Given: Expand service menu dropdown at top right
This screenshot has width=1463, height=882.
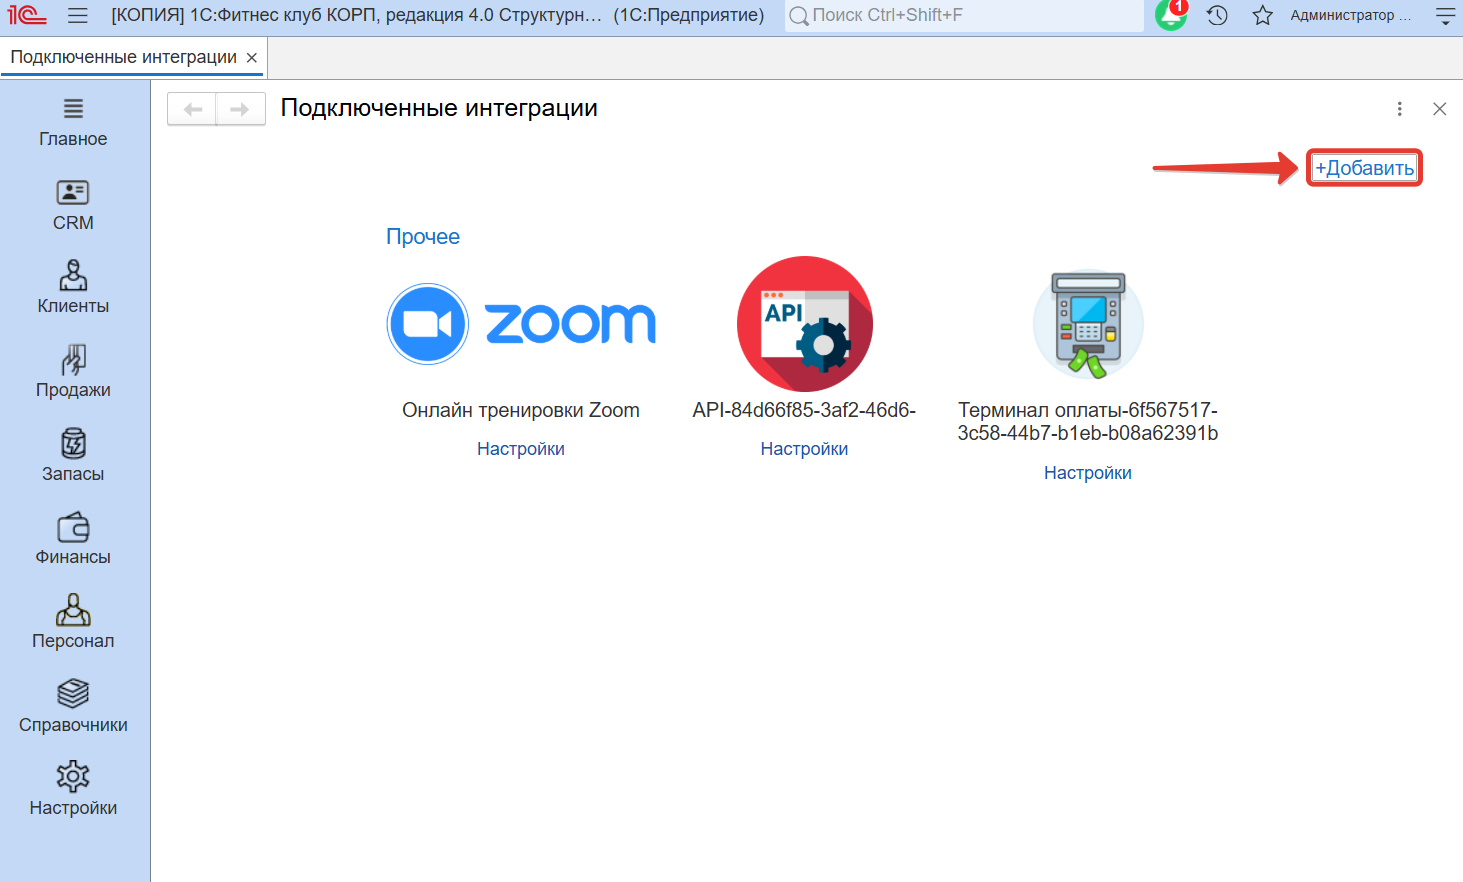Looking at the screenshot, I should [1445, 15].
